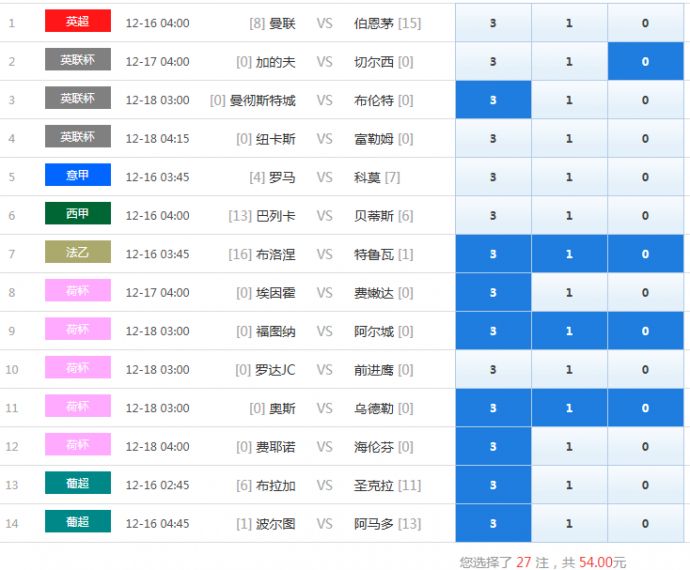
Task: Click the blue 意甲 league tag
Action: pyautogui.click(x=78, y=176)
